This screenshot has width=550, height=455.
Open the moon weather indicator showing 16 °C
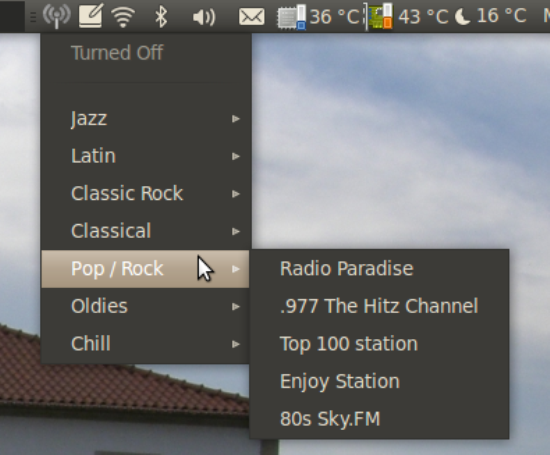(462, 16)
